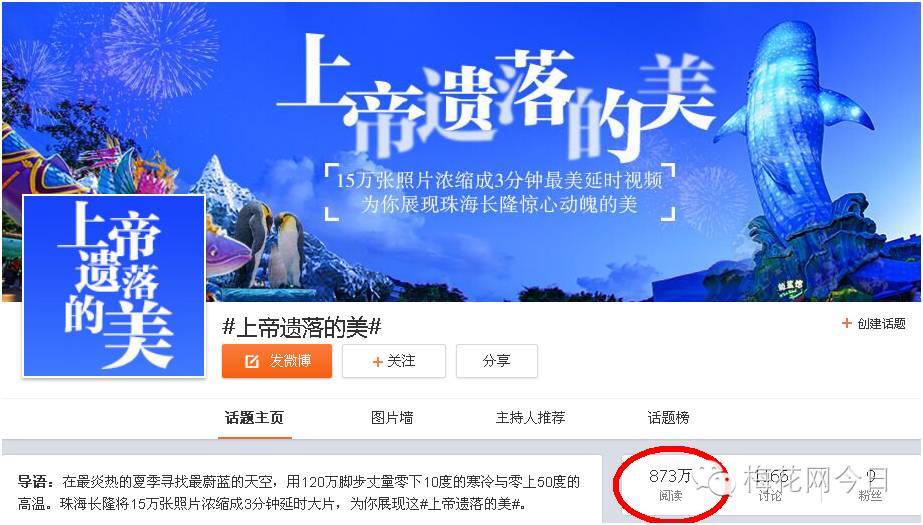The image size is (923, 525).
Task: Click the pencil compose icon on 发微博
Action: click(251, 361)
